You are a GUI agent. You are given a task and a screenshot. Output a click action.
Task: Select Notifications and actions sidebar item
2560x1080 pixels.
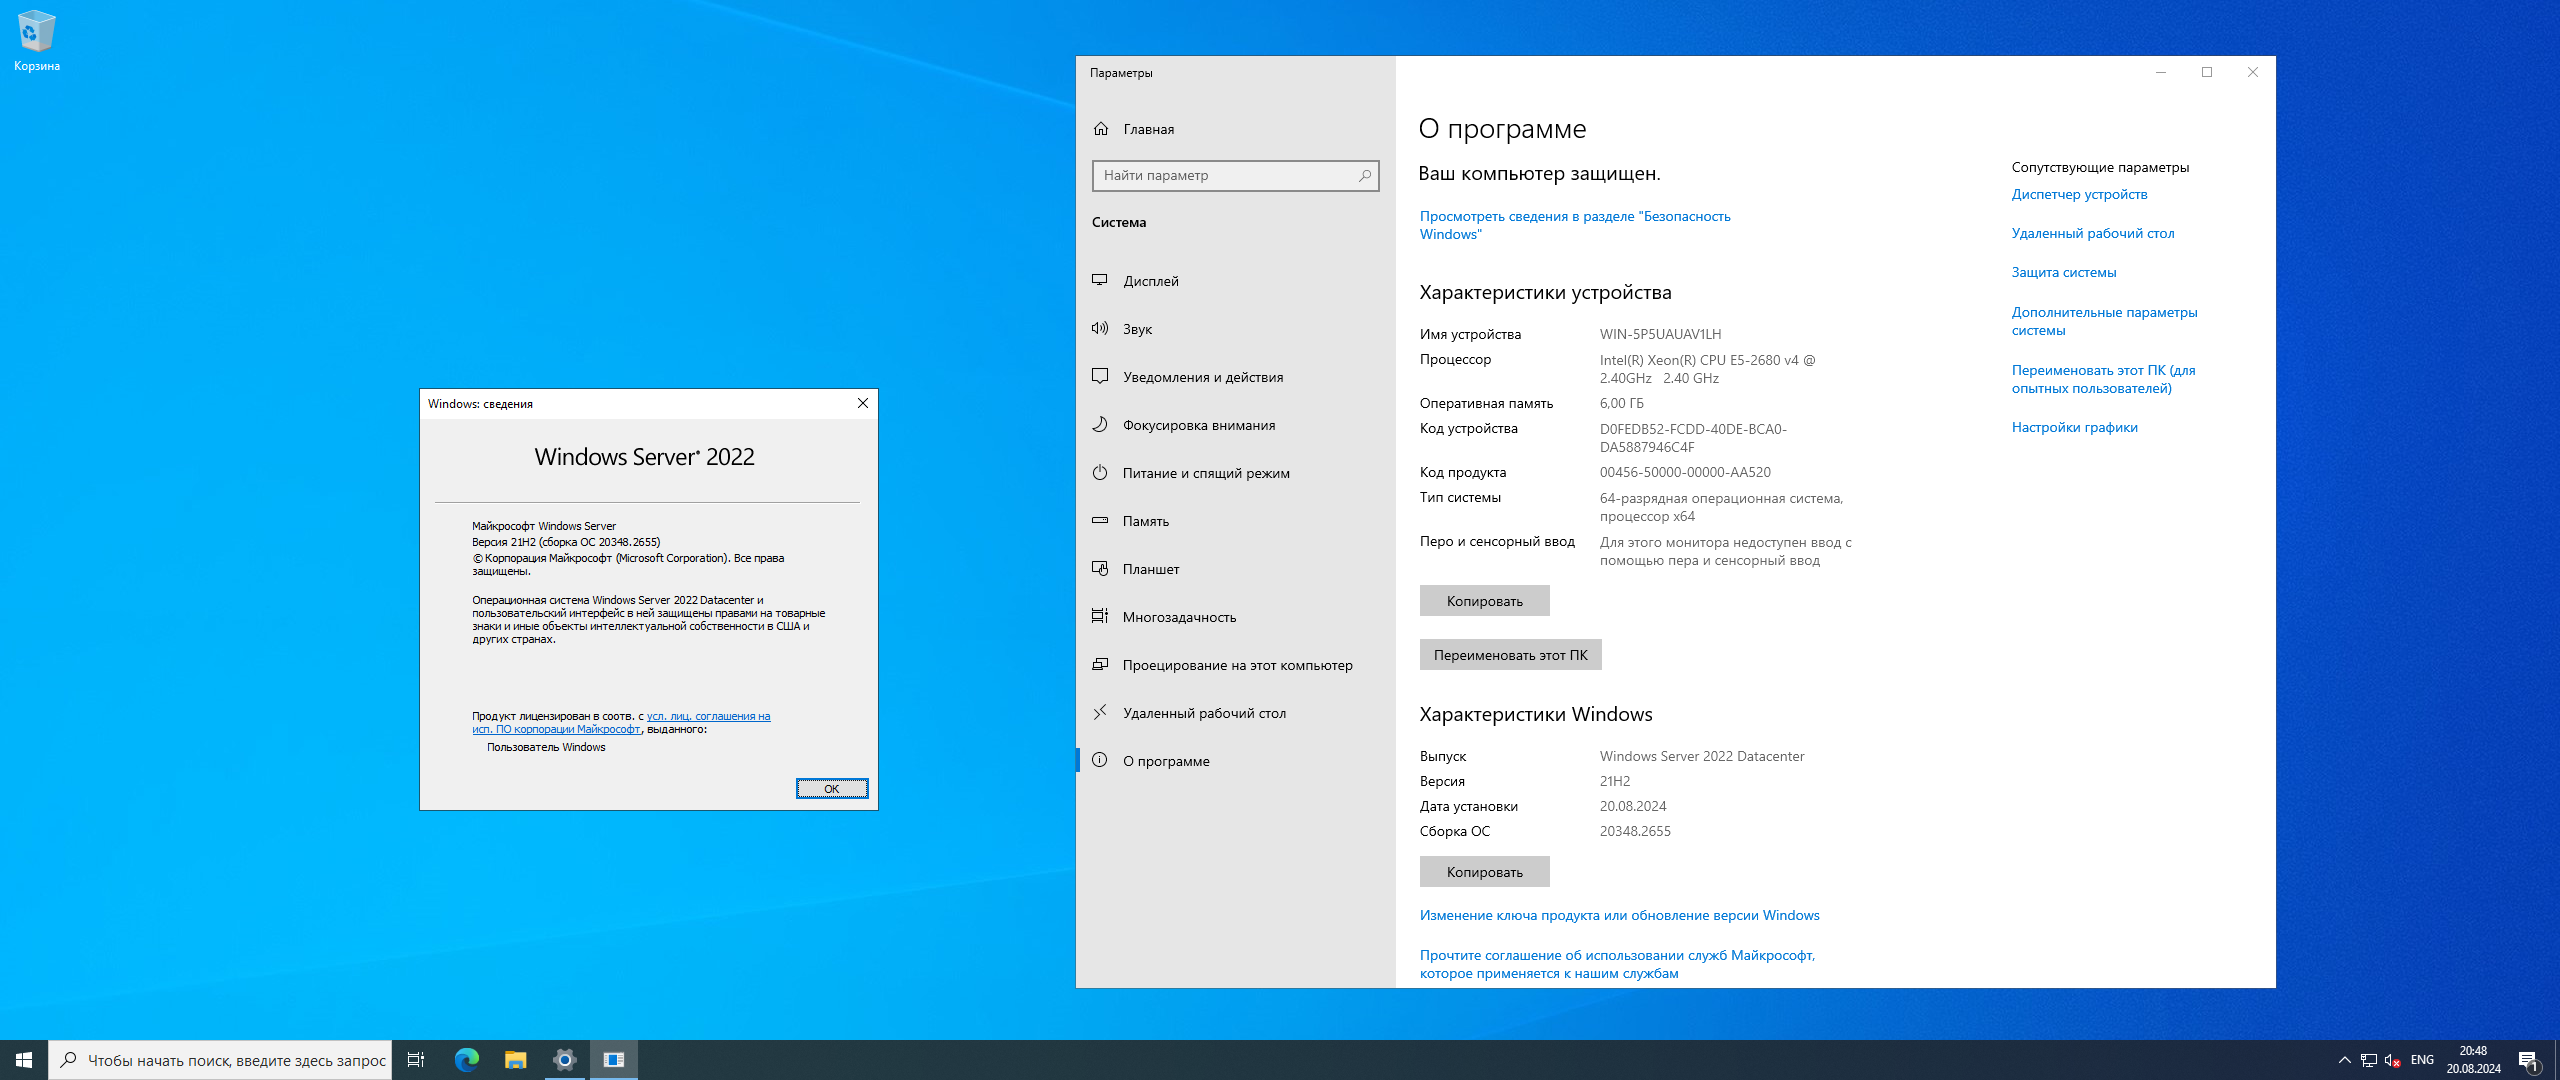click(1203, 377)
